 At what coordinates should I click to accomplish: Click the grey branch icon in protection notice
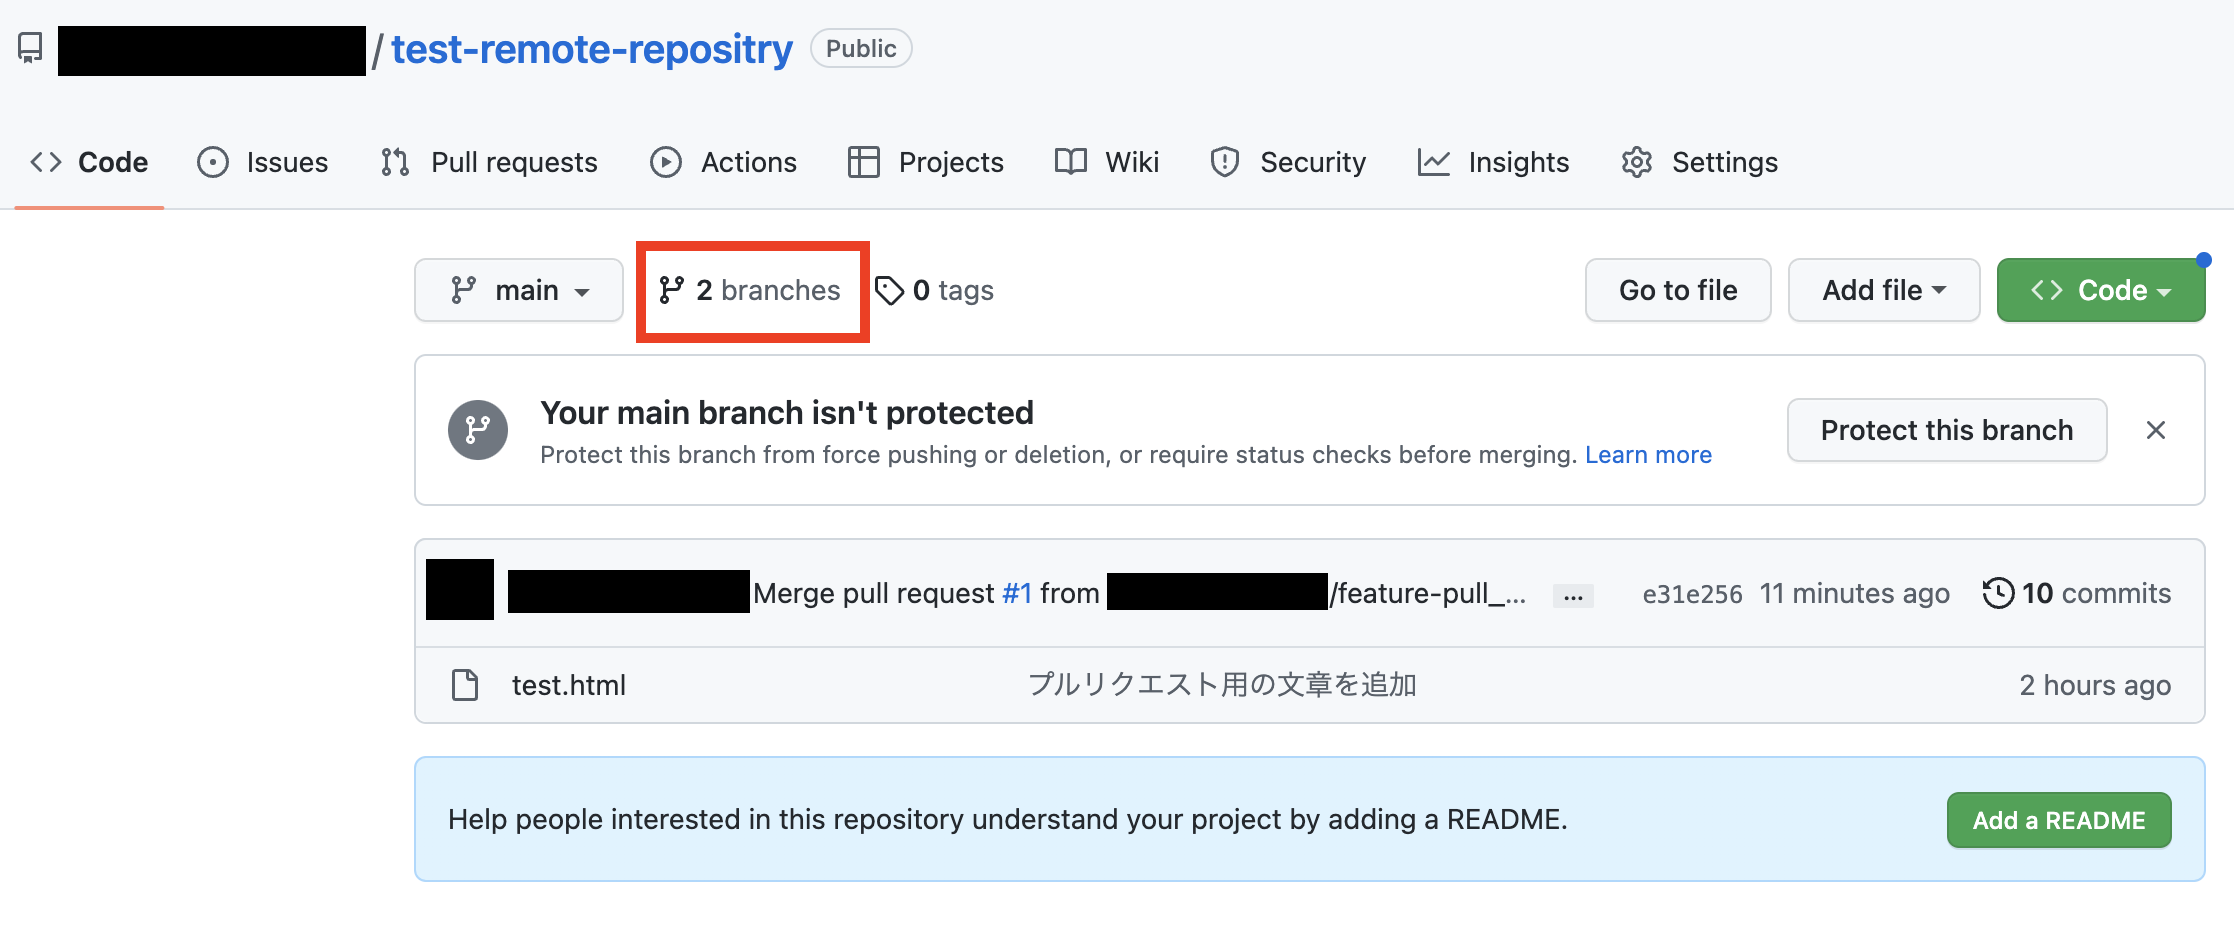478,430
